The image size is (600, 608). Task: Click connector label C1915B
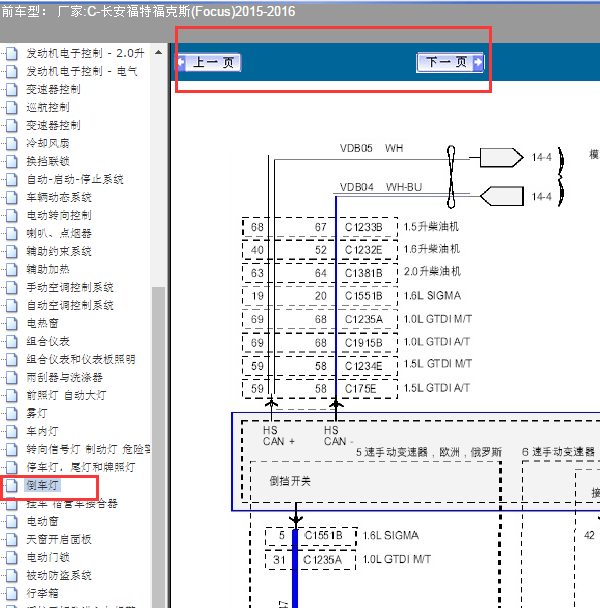click(x=364, y=343)
